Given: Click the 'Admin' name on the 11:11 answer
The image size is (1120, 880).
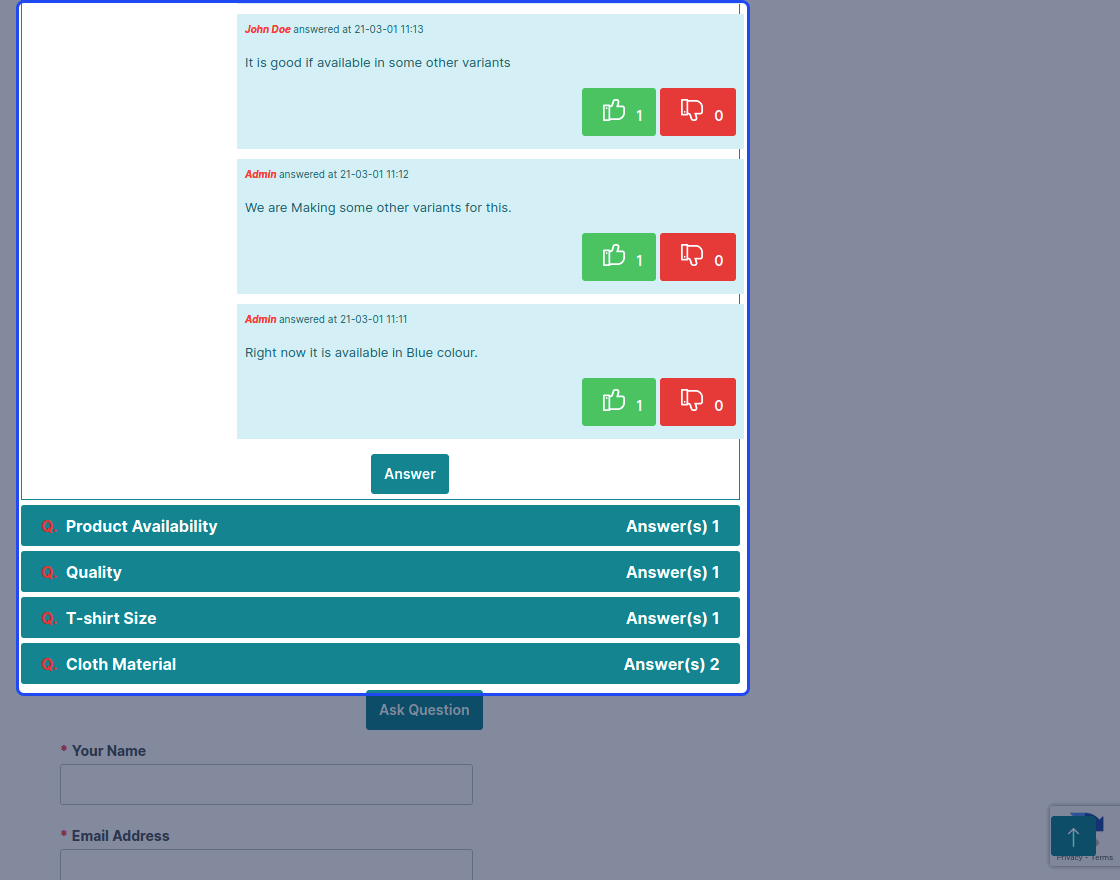Looking at the screenshot, I should click(261, 319).
